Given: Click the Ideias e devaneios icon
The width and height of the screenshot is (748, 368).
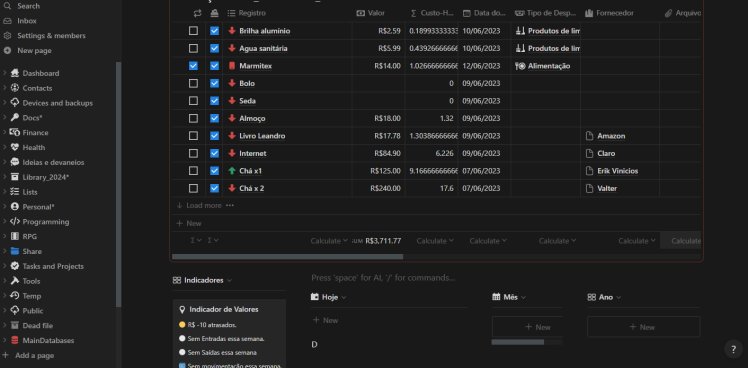Looking at the screenshot, I should tap(14, 162).
